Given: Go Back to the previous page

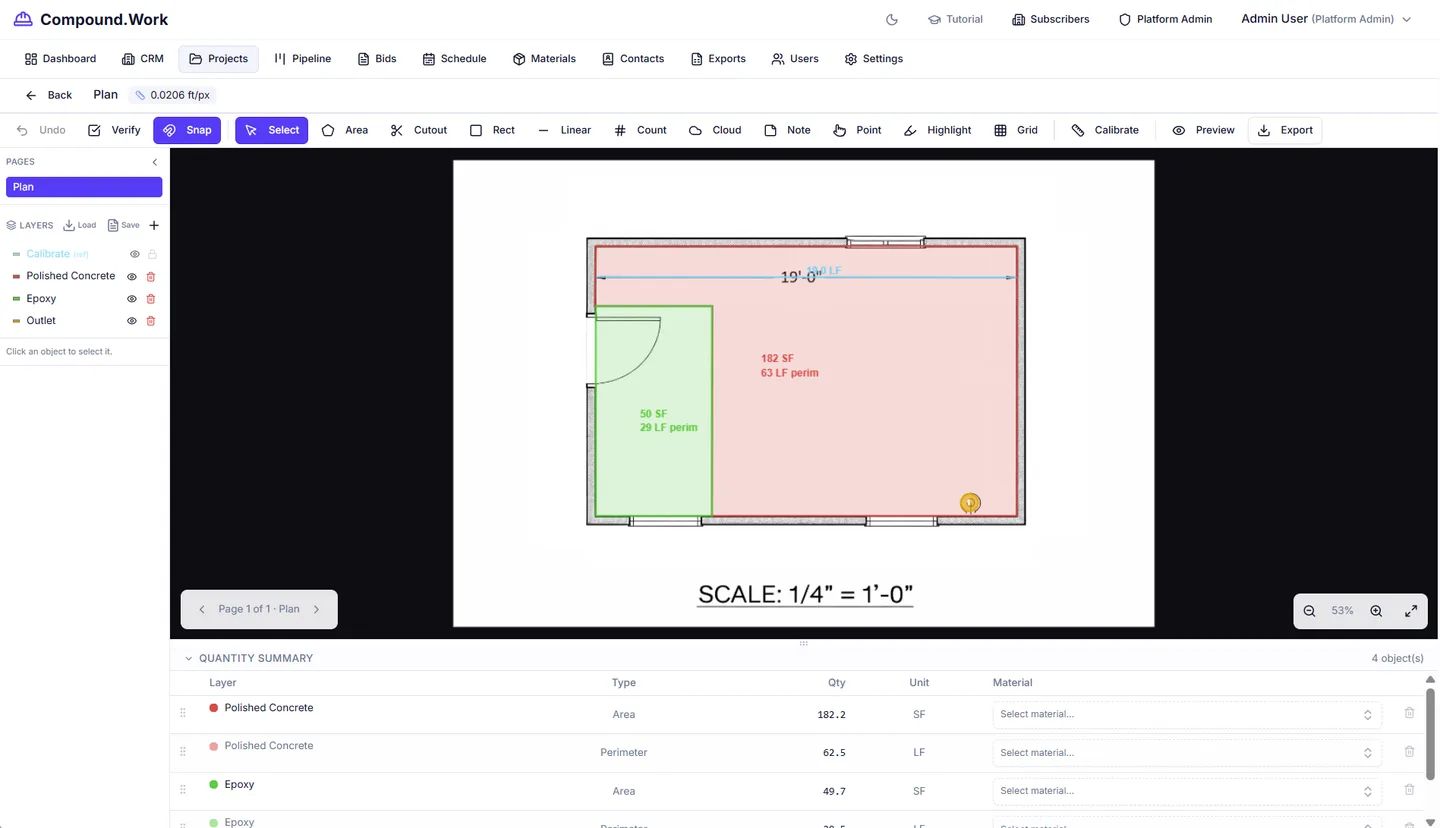Looking at the screenshot, I should click(x=49, y=95).
